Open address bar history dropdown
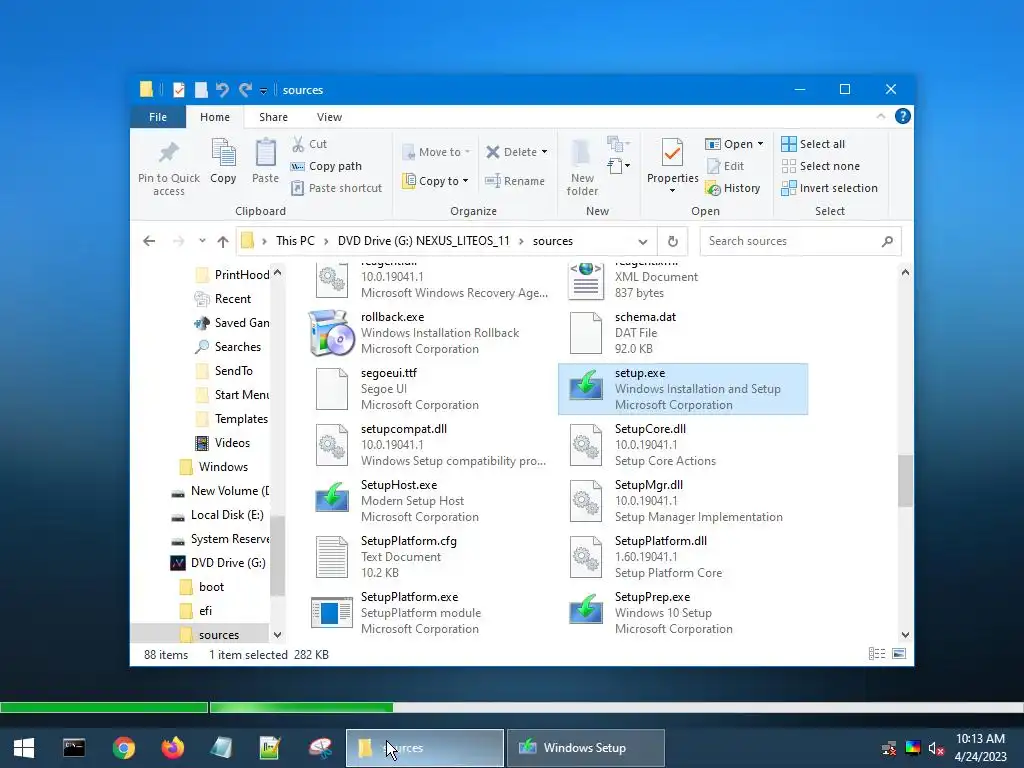The image size is (1024, 768). click(x=643, y=242)
